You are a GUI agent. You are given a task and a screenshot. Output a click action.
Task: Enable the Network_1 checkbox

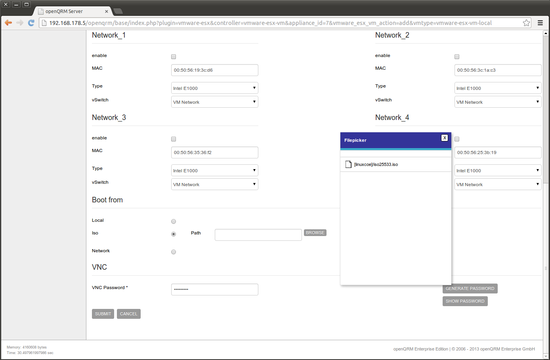click(173, 56)
